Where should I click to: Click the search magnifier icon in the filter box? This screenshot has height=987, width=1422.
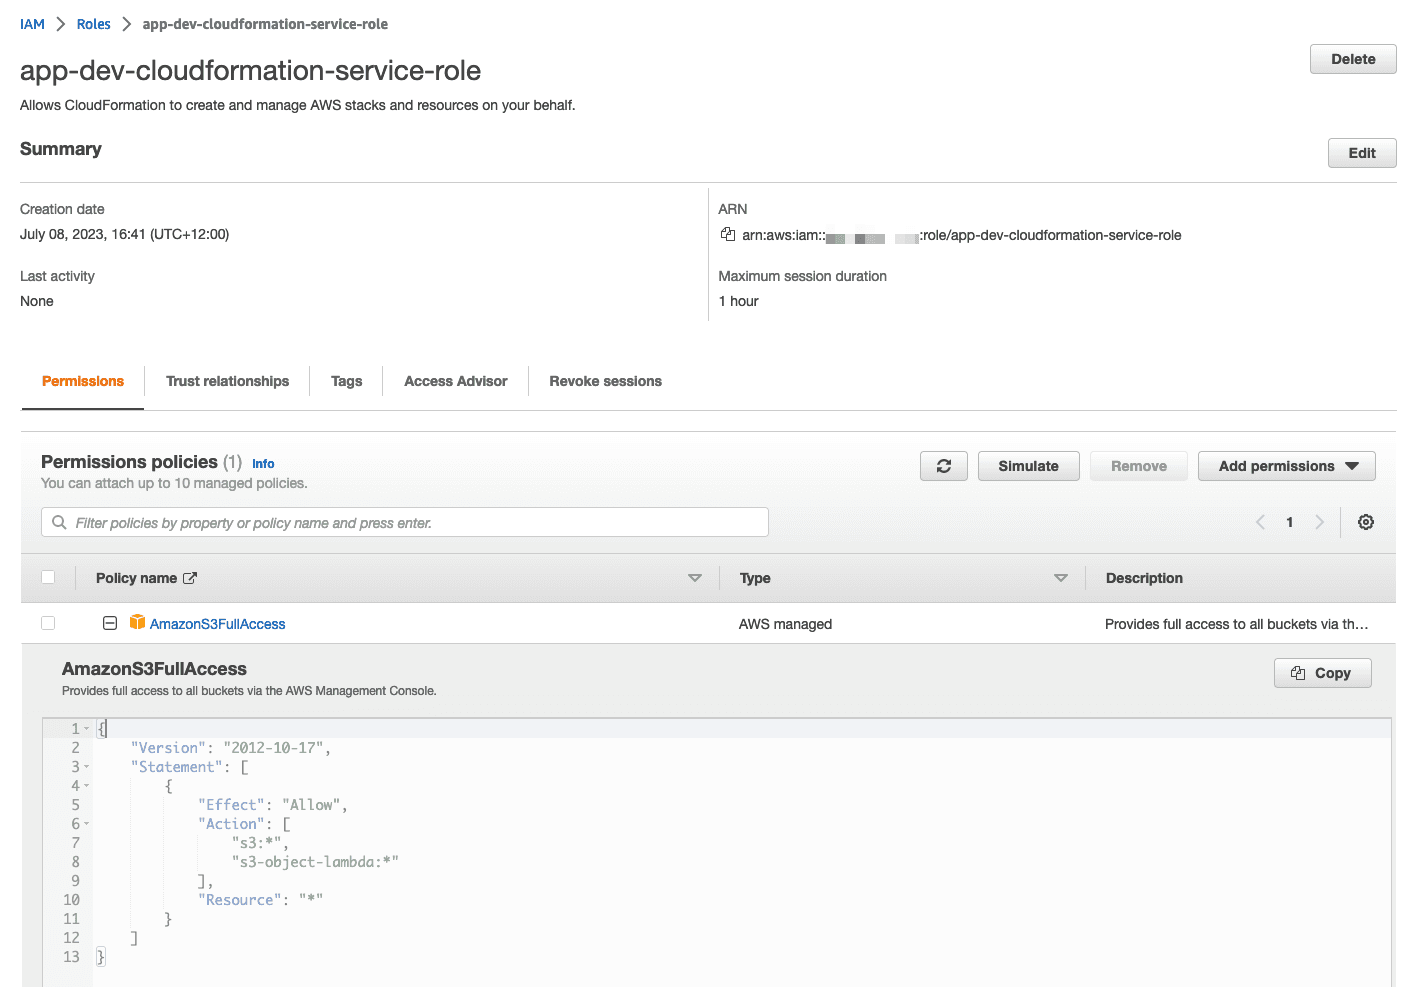tap(59, 522)
